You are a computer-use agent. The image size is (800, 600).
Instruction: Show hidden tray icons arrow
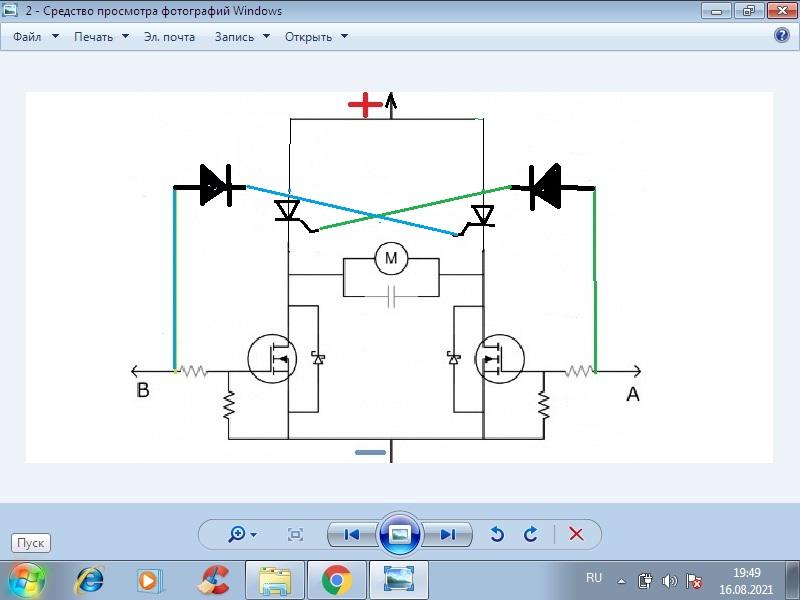(621, 581)
